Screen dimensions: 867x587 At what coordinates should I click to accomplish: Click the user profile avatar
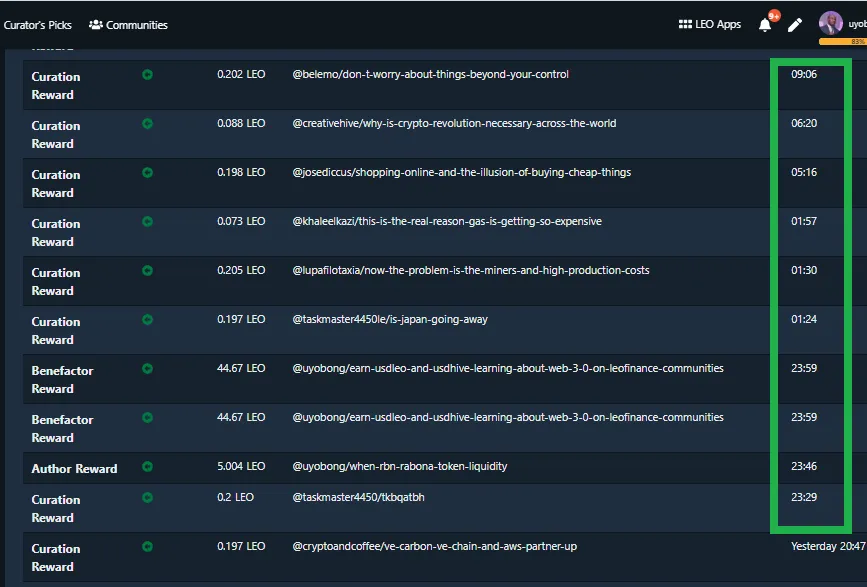point(831,23)
